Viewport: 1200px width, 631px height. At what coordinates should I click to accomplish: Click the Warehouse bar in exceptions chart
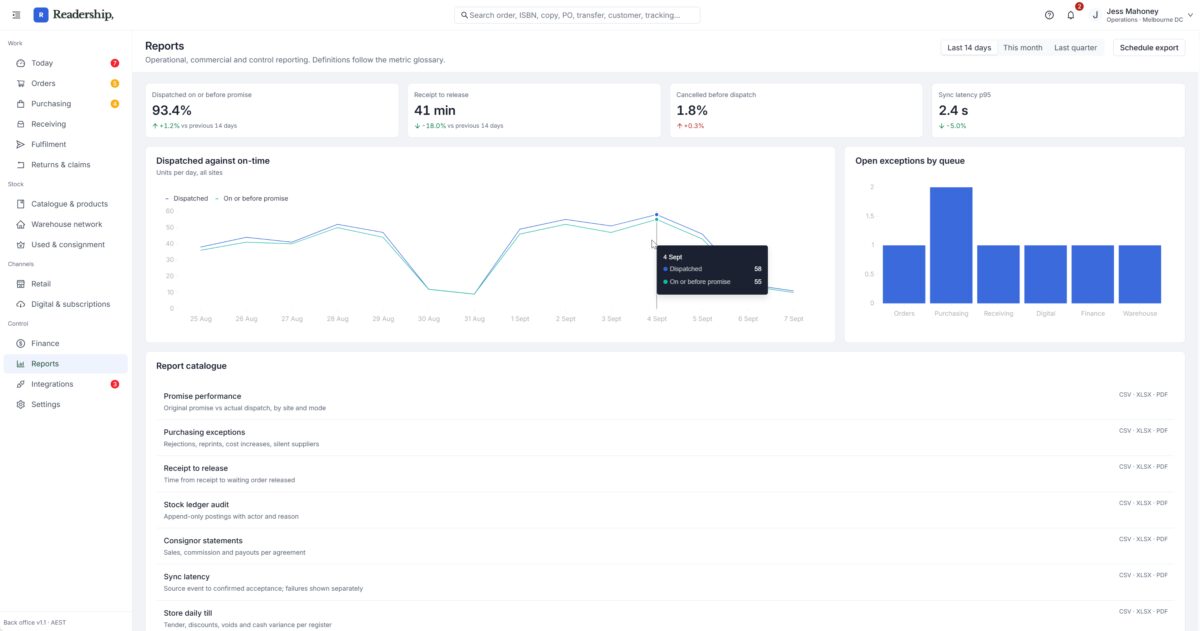[x=1140, y=274]
